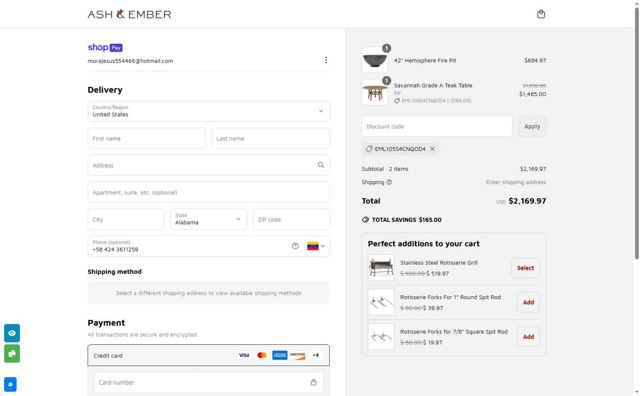This screenshot has width=640, height=396.
Task: Click the $1,485.00 table price
Action: click(532, 94)
